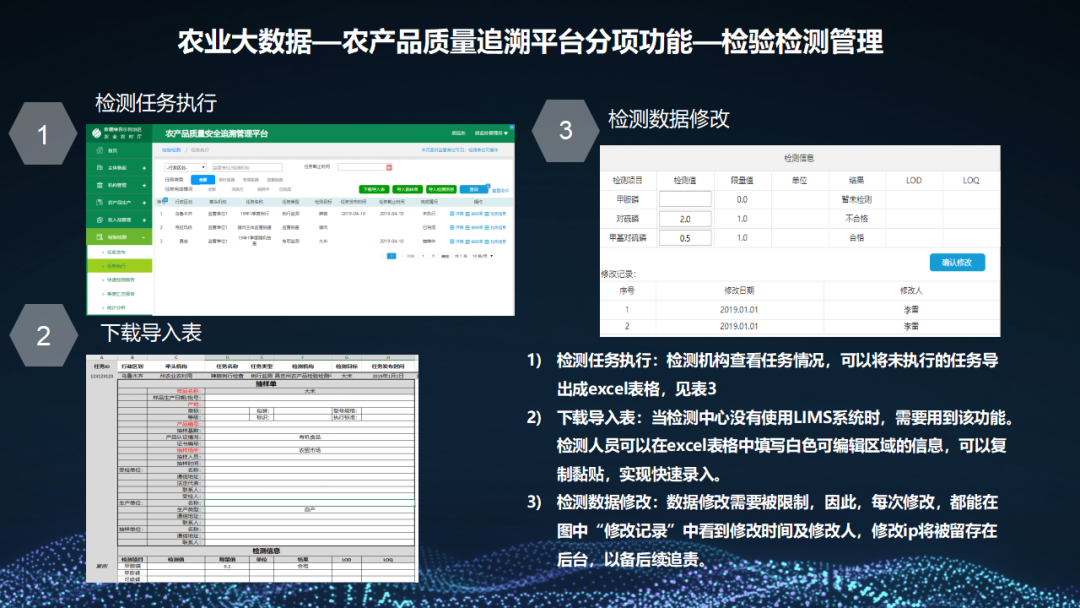Screen dimensions: 1080x608
Task: Click the supervising unit search input
Action: pos(247,167)
